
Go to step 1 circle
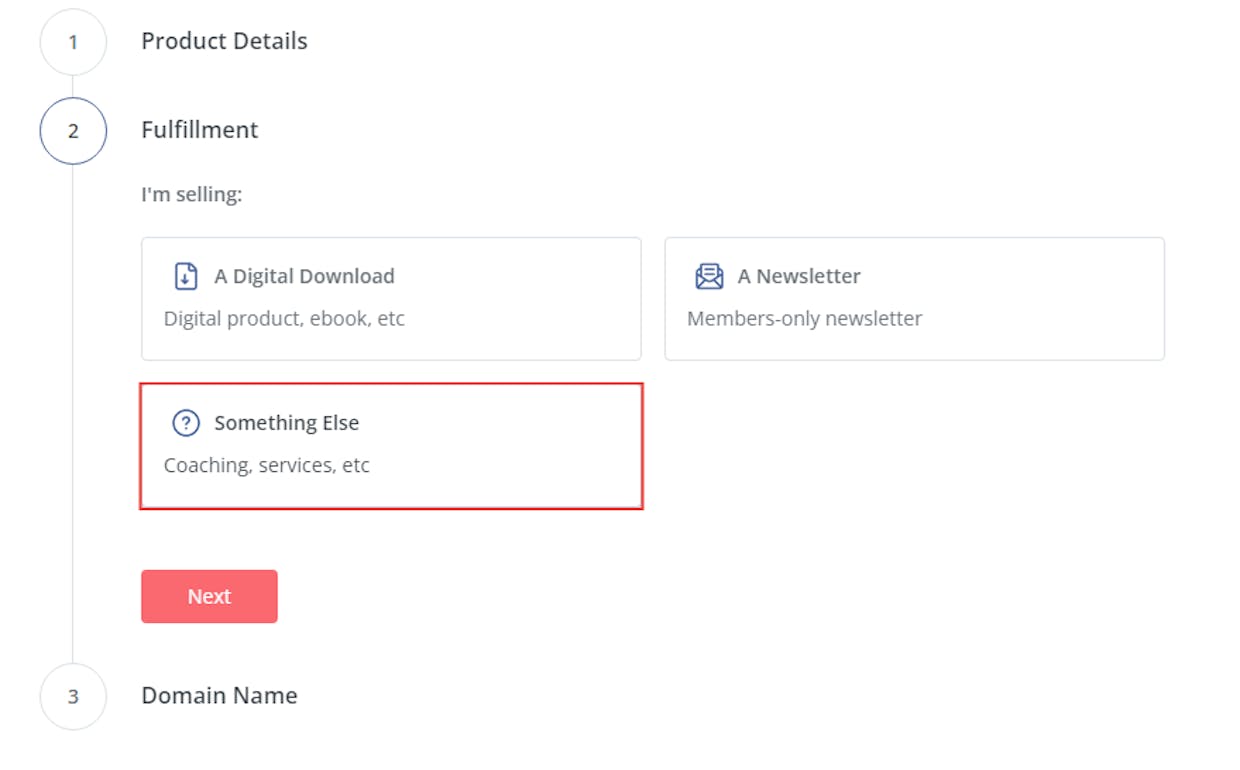tap(73, 42)
